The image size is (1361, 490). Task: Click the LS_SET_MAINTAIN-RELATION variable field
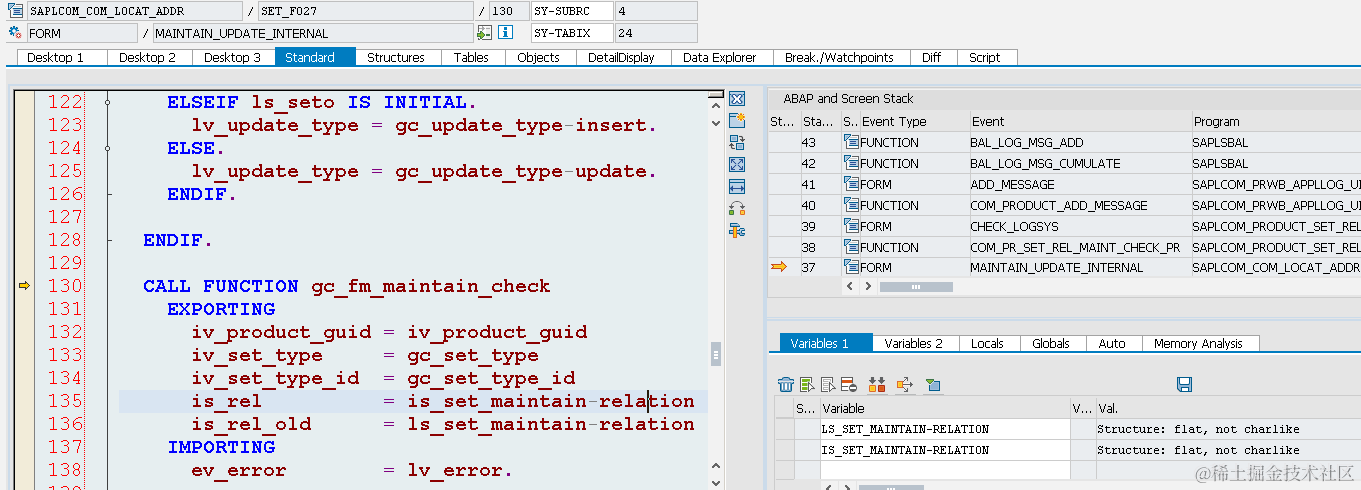point(944,429)
